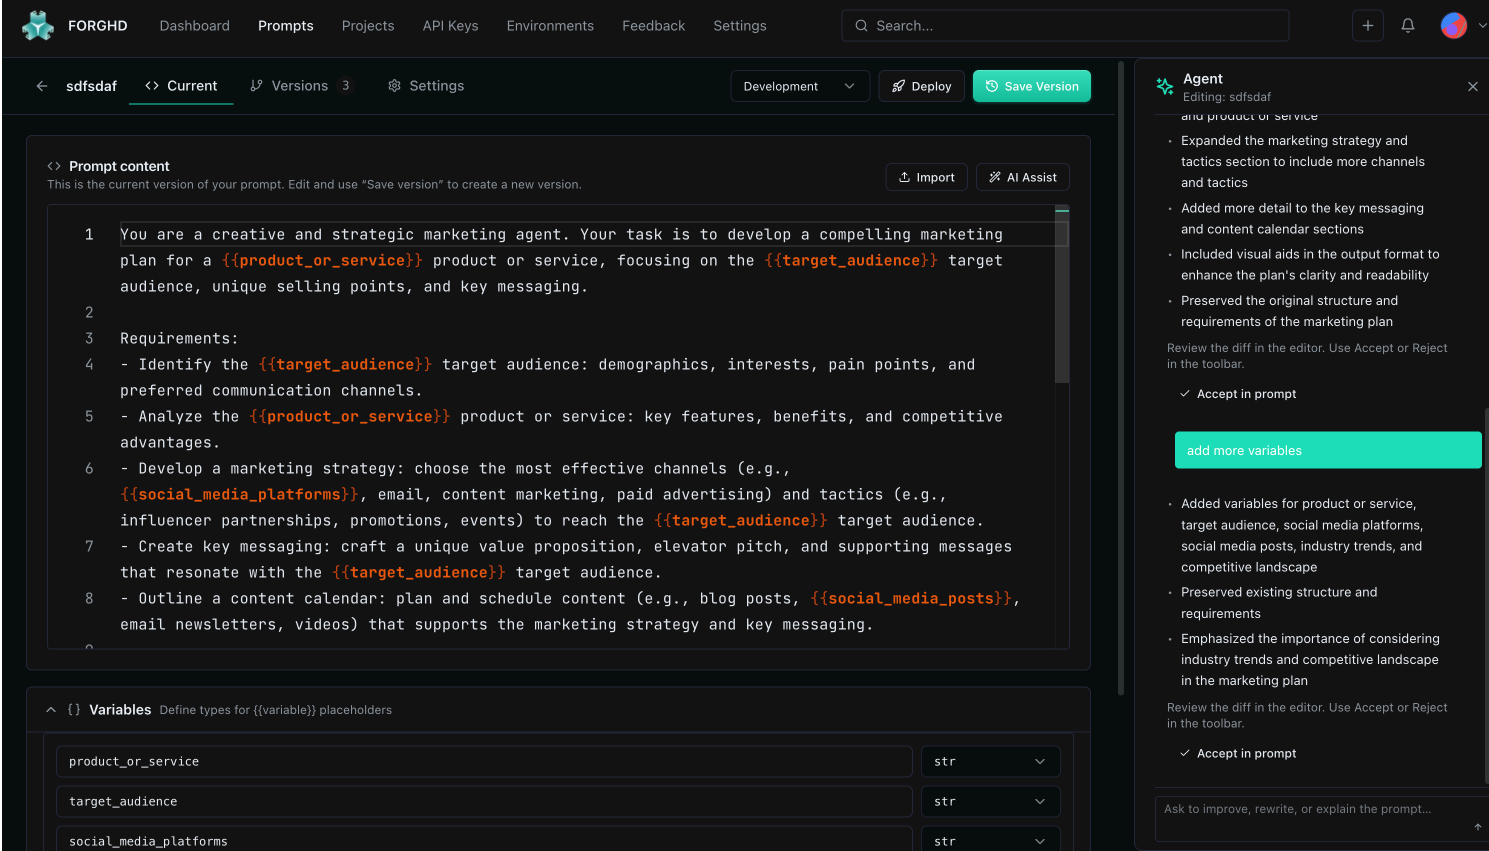Switch to the Current tab
Screen dimensions: 1489x851
181,86
